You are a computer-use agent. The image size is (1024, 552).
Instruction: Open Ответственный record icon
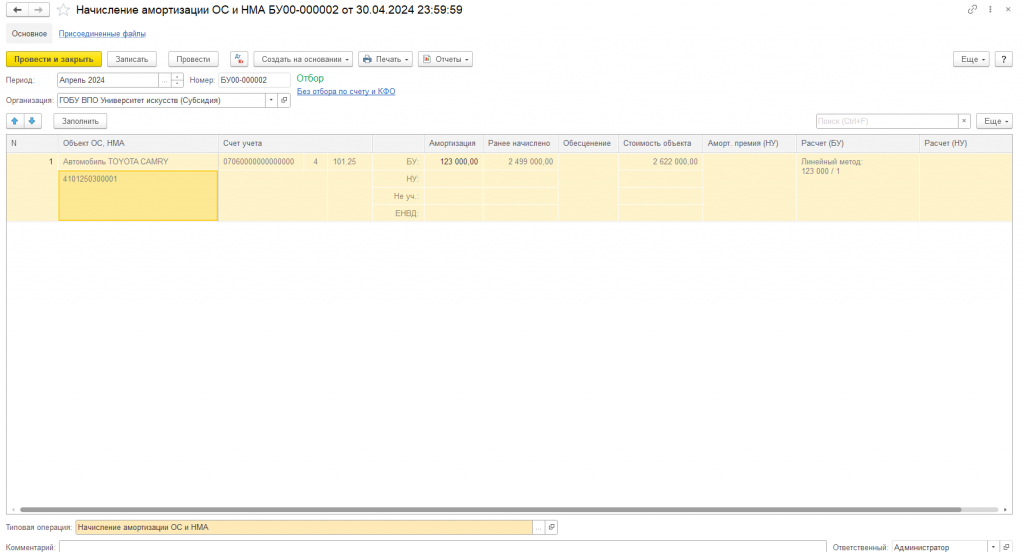coord(1006,547)
